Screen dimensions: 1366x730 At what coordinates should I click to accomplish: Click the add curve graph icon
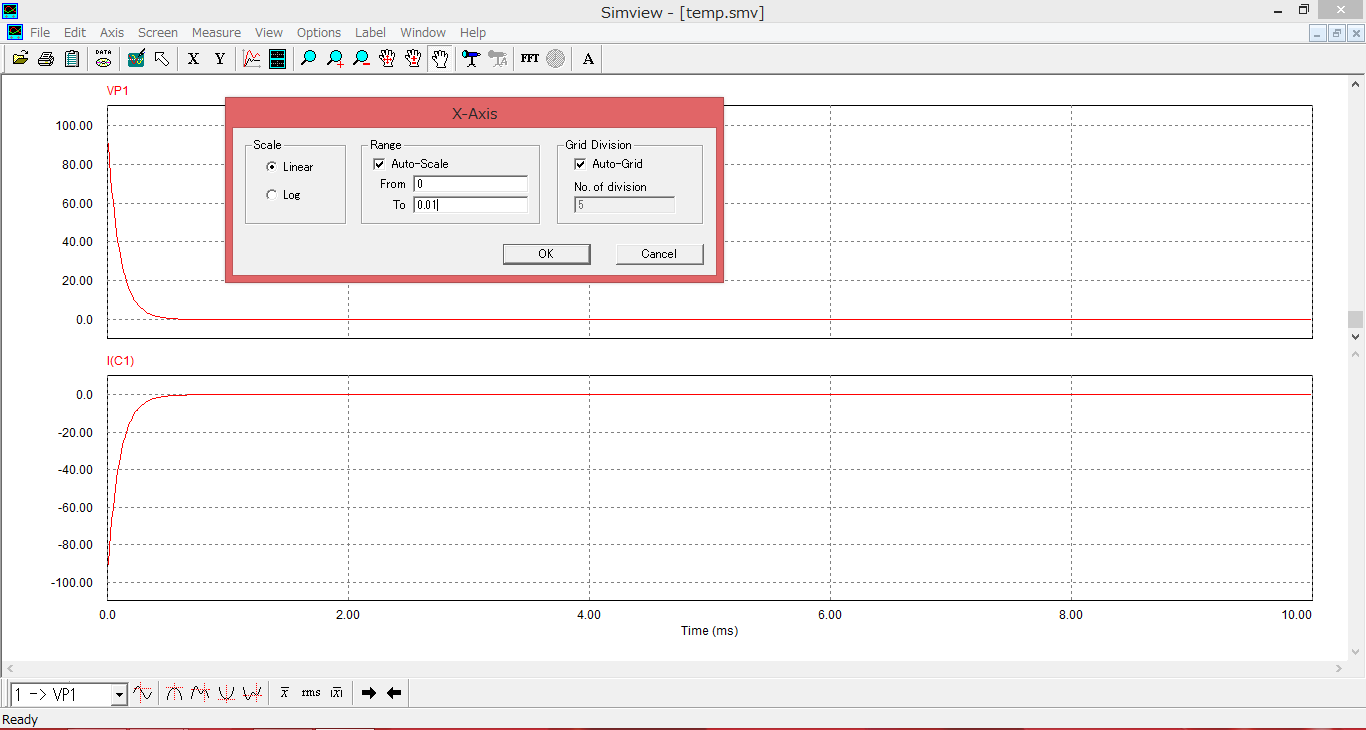(252, 59)
